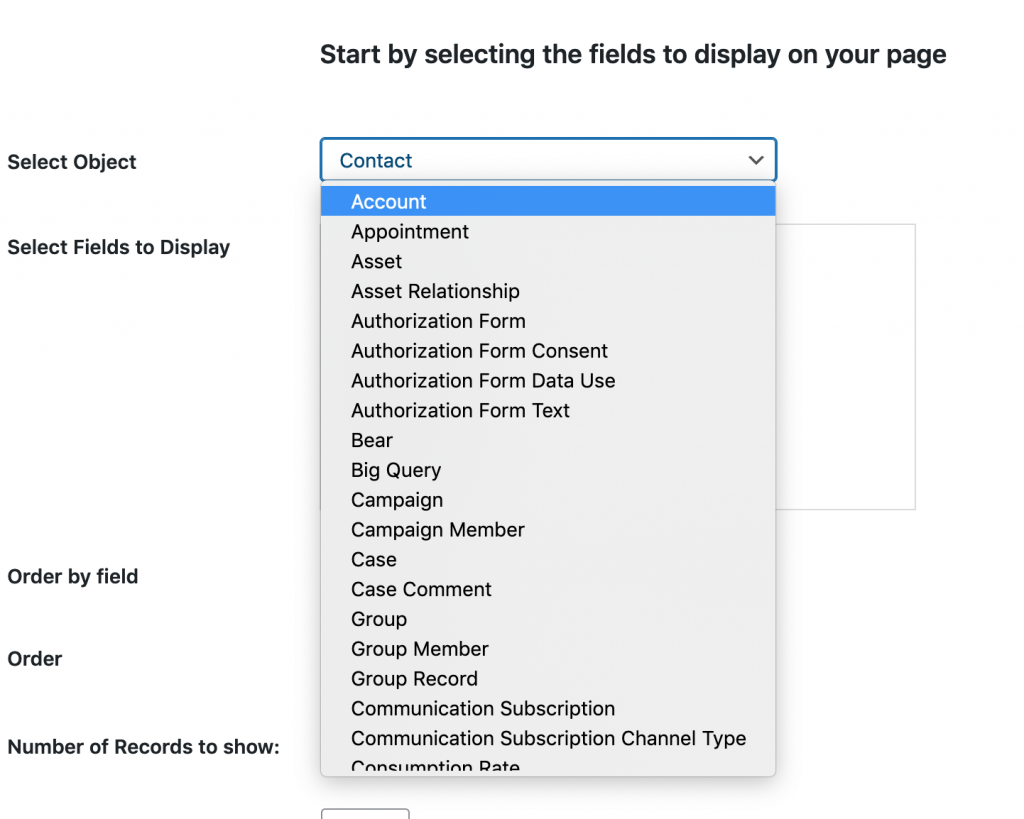The width and height of the screenshot is (1024, 819).
Task: Pick Campaign Member option
Action: (548, 530)
